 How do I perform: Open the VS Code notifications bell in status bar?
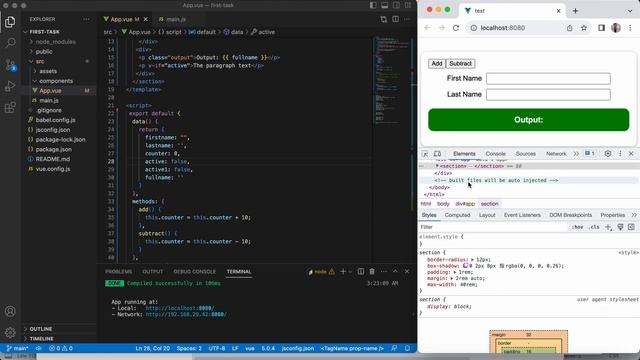[x=407, y=348]
